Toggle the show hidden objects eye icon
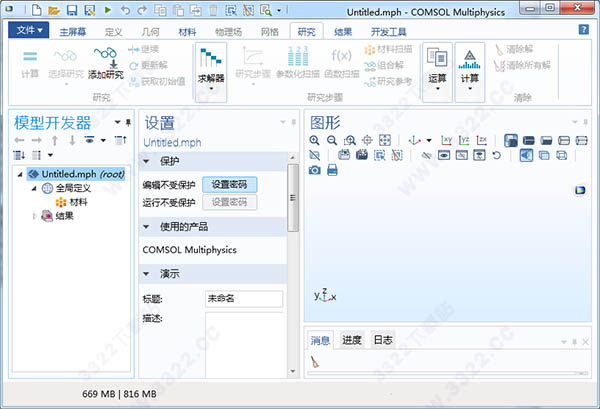This screenshot has height=409, width=600. [445, 156]
